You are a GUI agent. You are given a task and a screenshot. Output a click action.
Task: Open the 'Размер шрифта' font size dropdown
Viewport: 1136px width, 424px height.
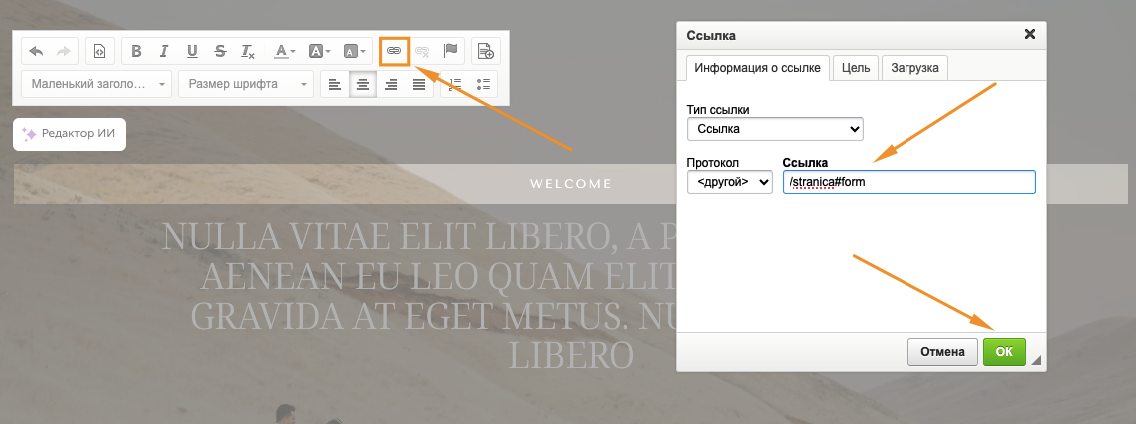coord(245,84)
